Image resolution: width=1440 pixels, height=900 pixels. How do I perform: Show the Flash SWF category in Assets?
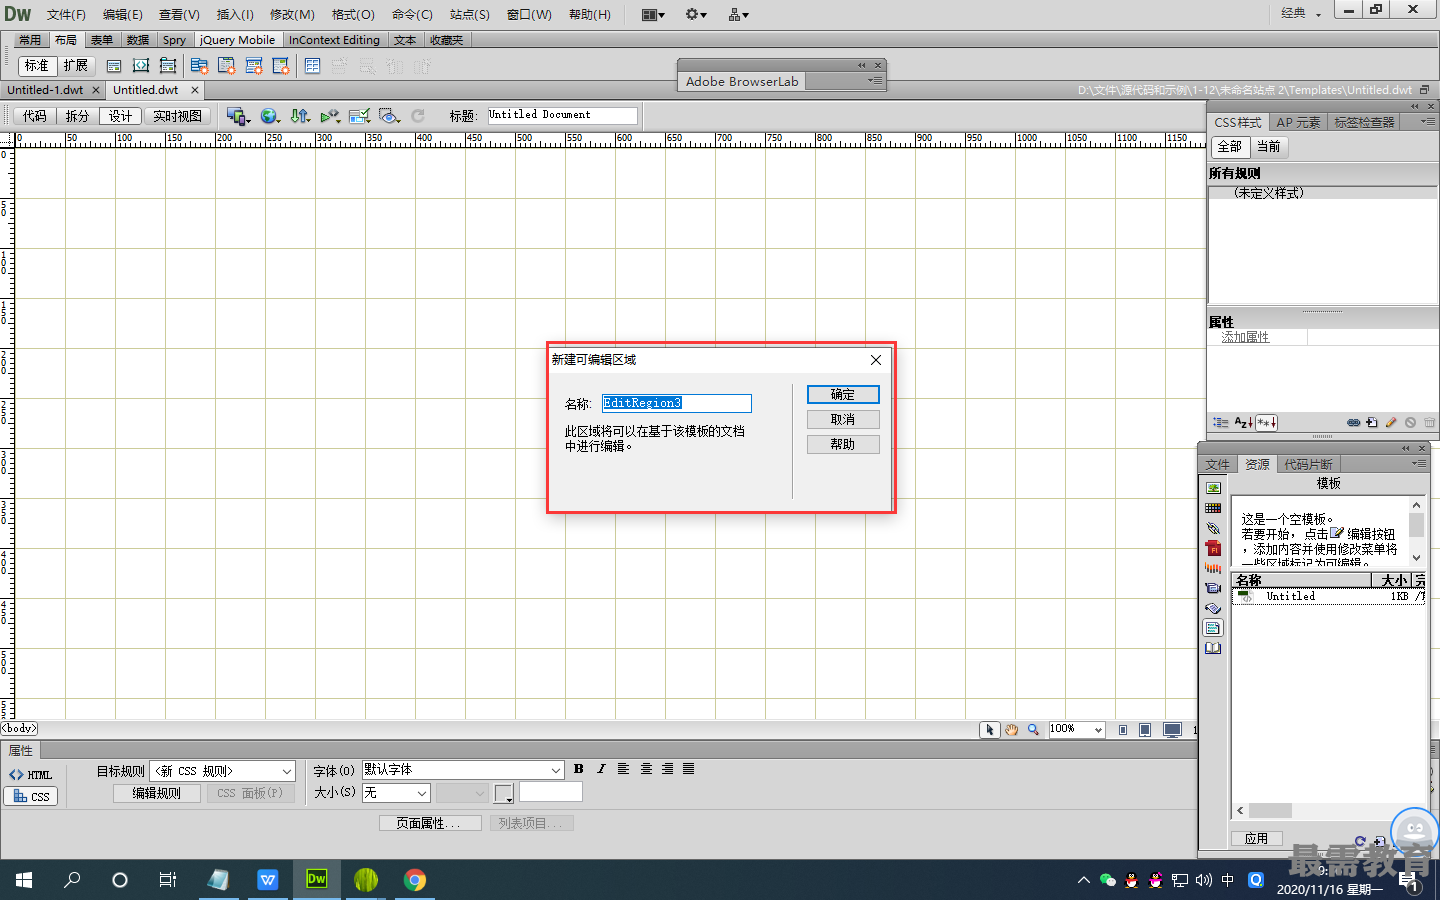point(1213,548)
